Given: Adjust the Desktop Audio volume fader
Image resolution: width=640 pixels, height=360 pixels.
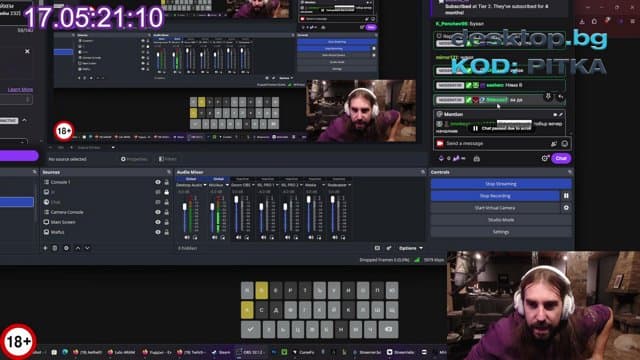Looking at the screenshot, I should point(185,207).
